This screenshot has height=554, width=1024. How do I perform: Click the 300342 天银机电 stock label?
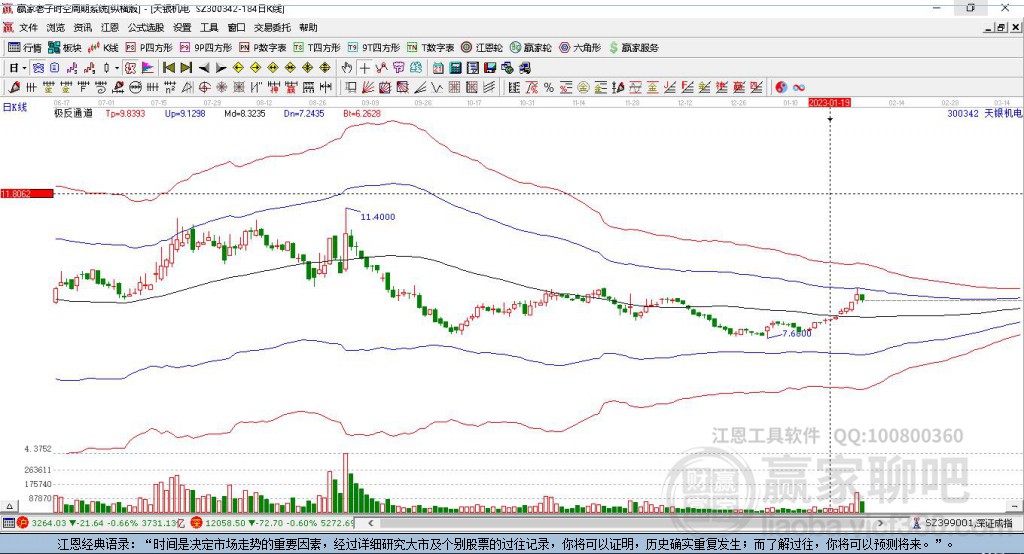click(984, 113)
